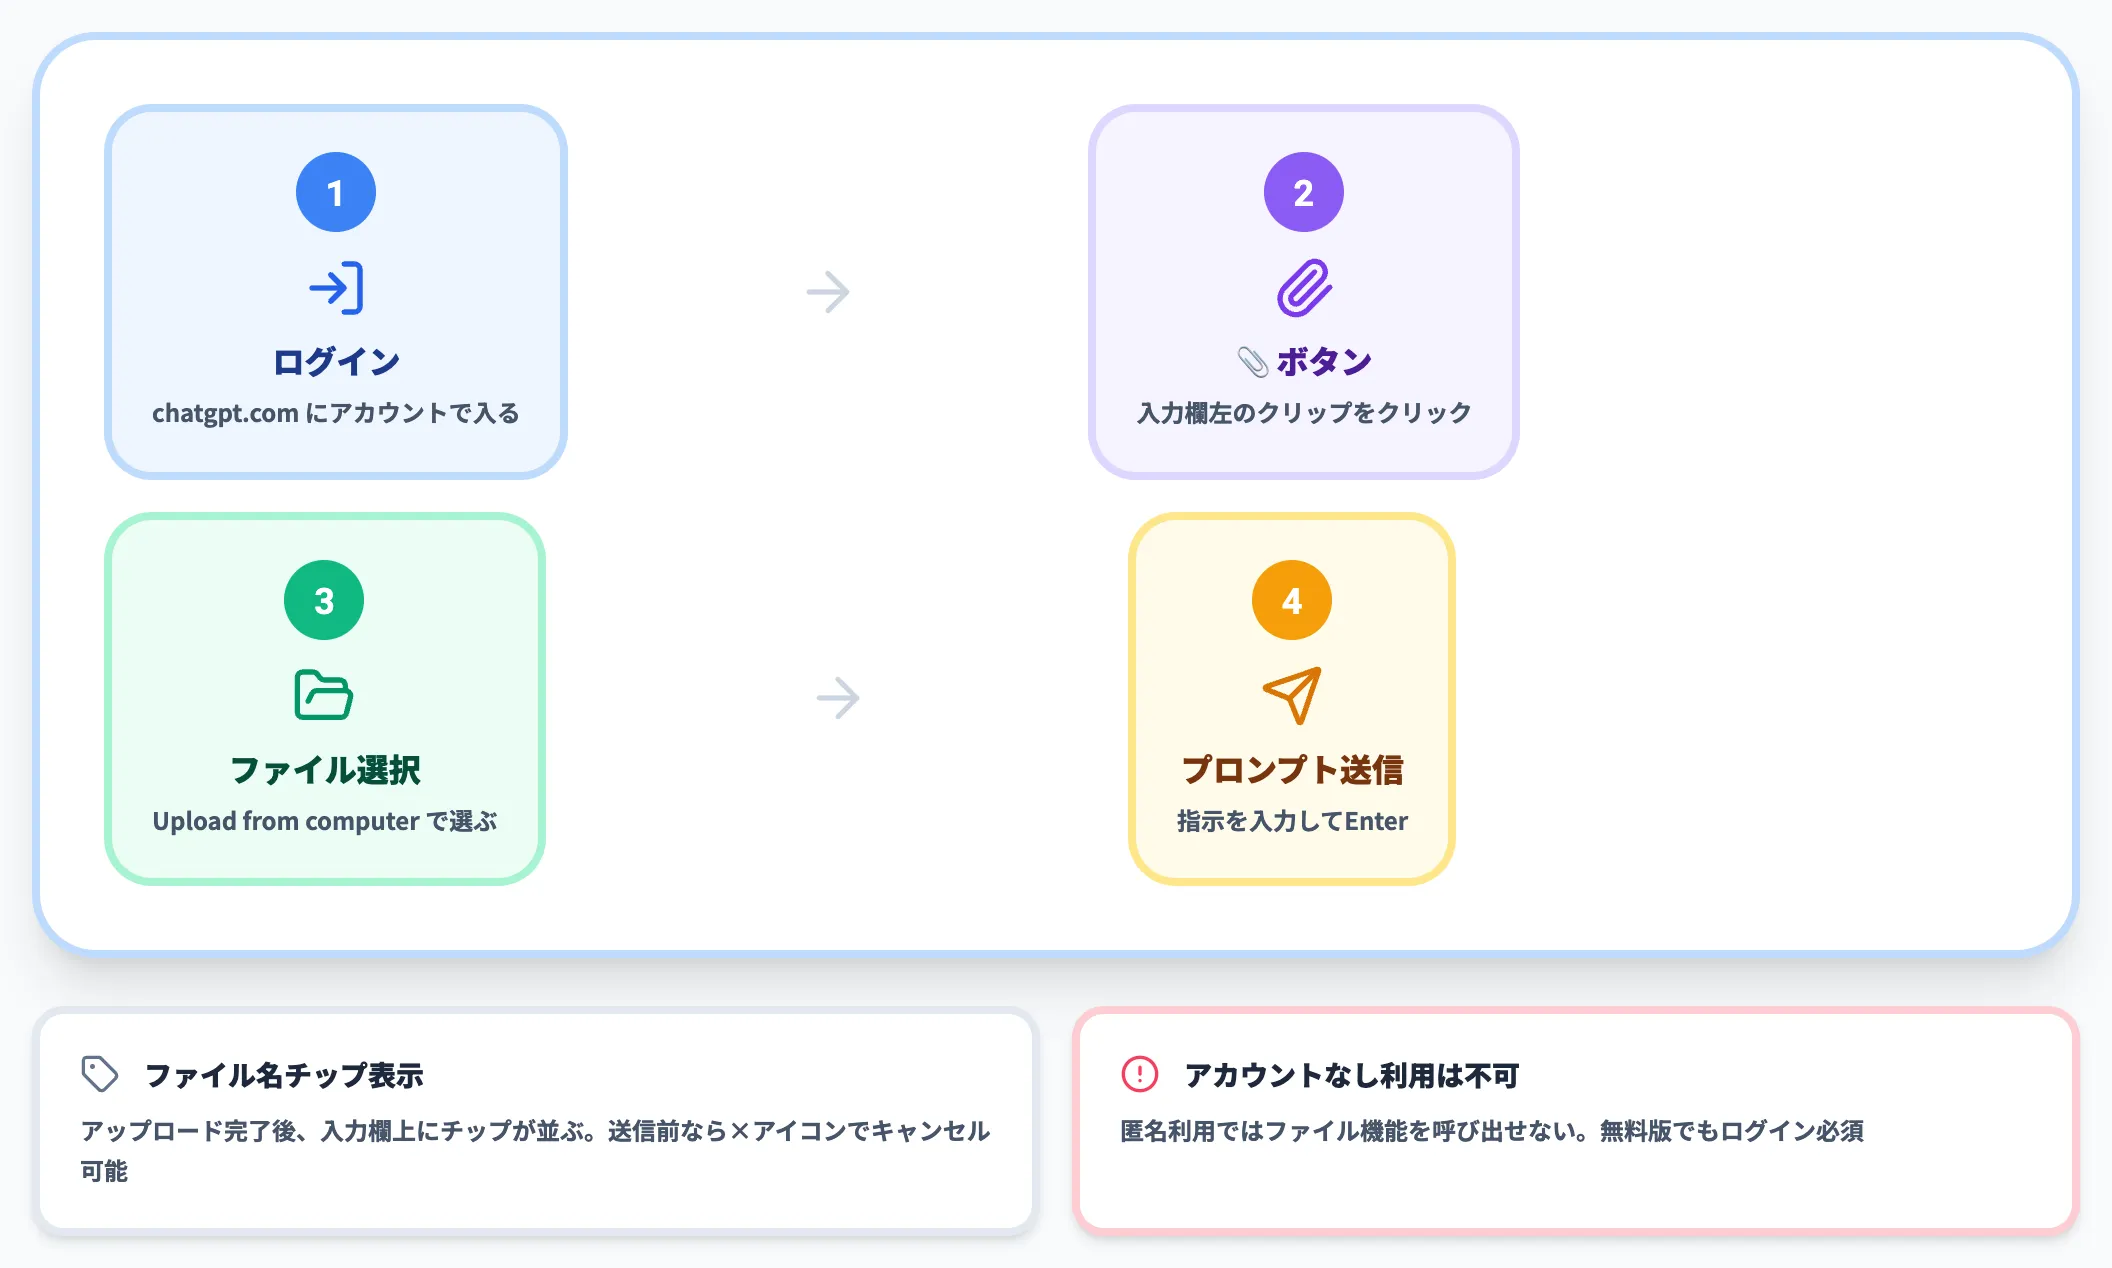Image resolution: width=2112 pixels, height=1268 pixels.
Task: Click the description starting with アップロード完了後
Action: tap(536, 1150)
